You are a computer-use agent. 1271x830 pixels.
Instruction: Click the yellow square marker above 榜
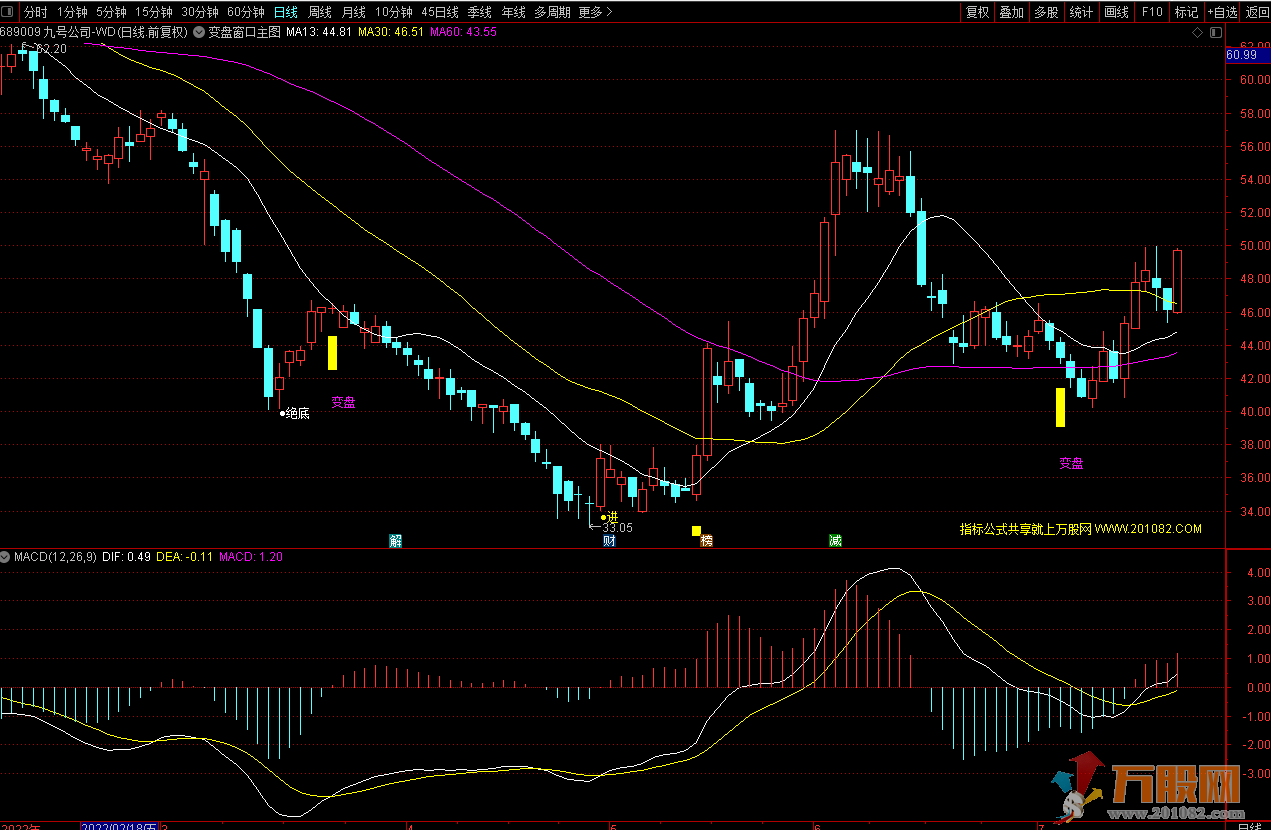(697, 531)
